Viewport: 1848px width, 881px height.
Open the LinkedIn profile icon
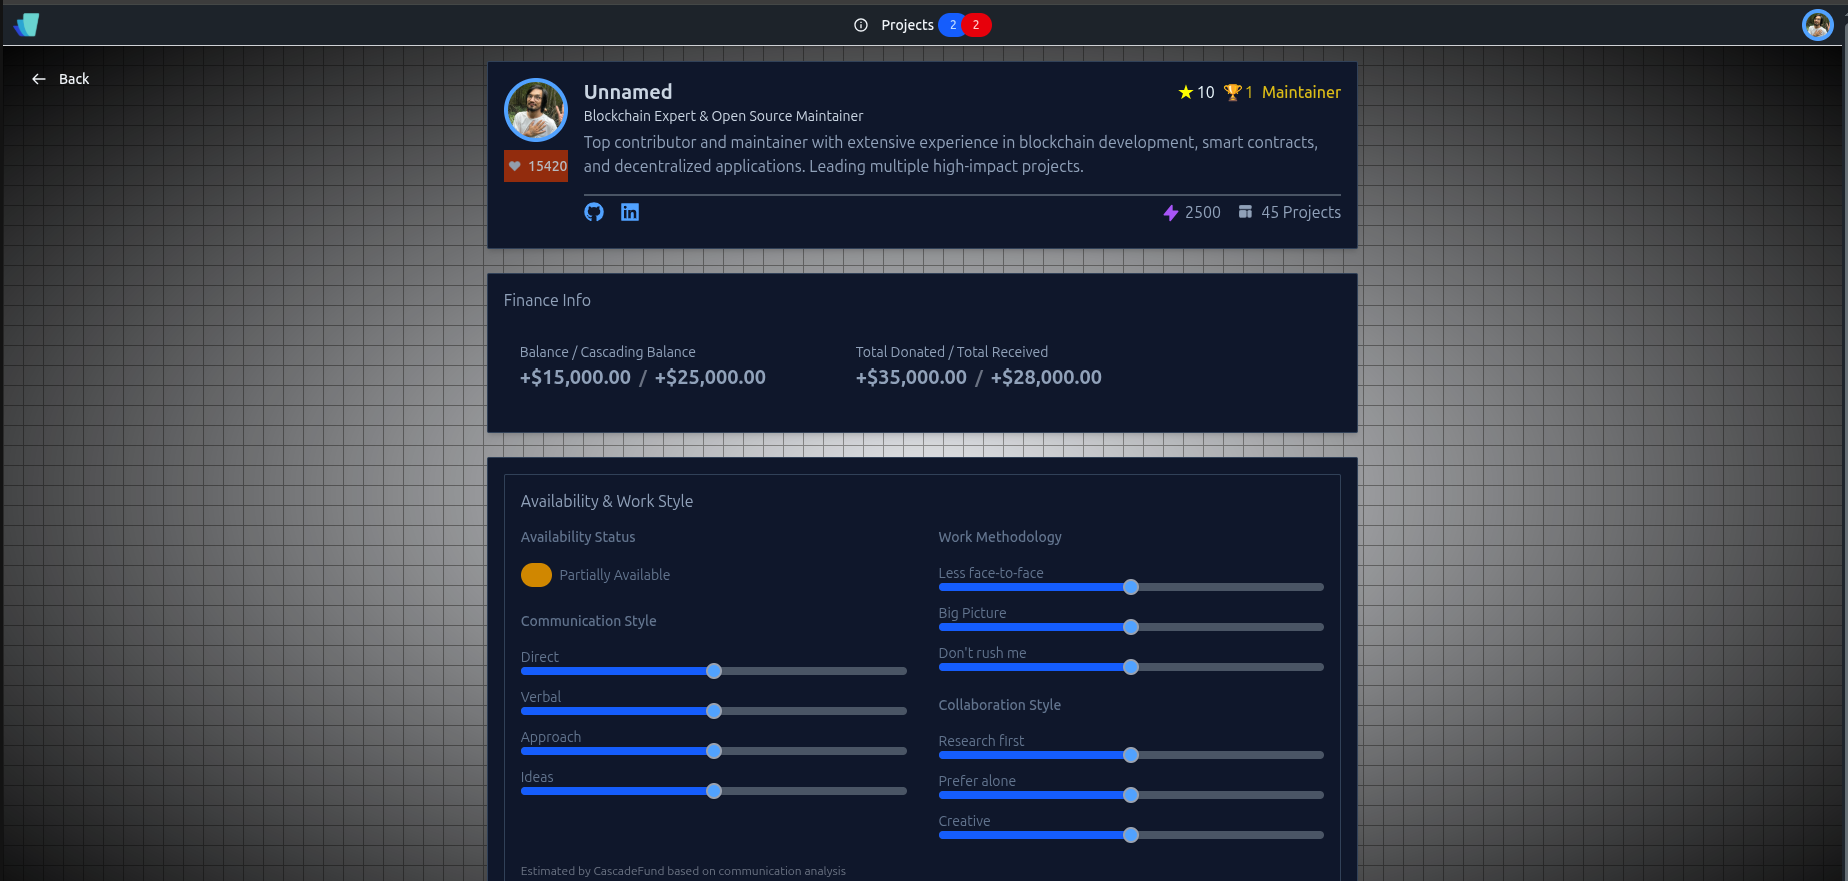(x=630, y=212)
